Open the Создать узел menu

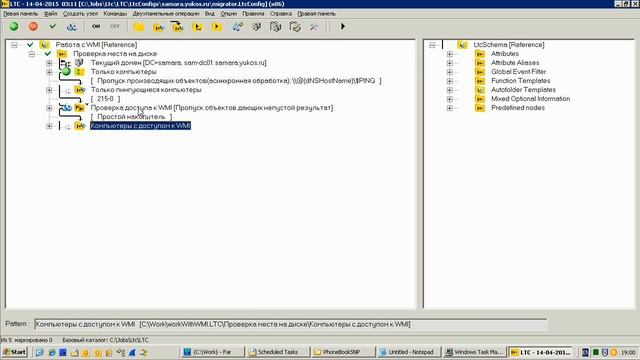(x=80, y=13)
